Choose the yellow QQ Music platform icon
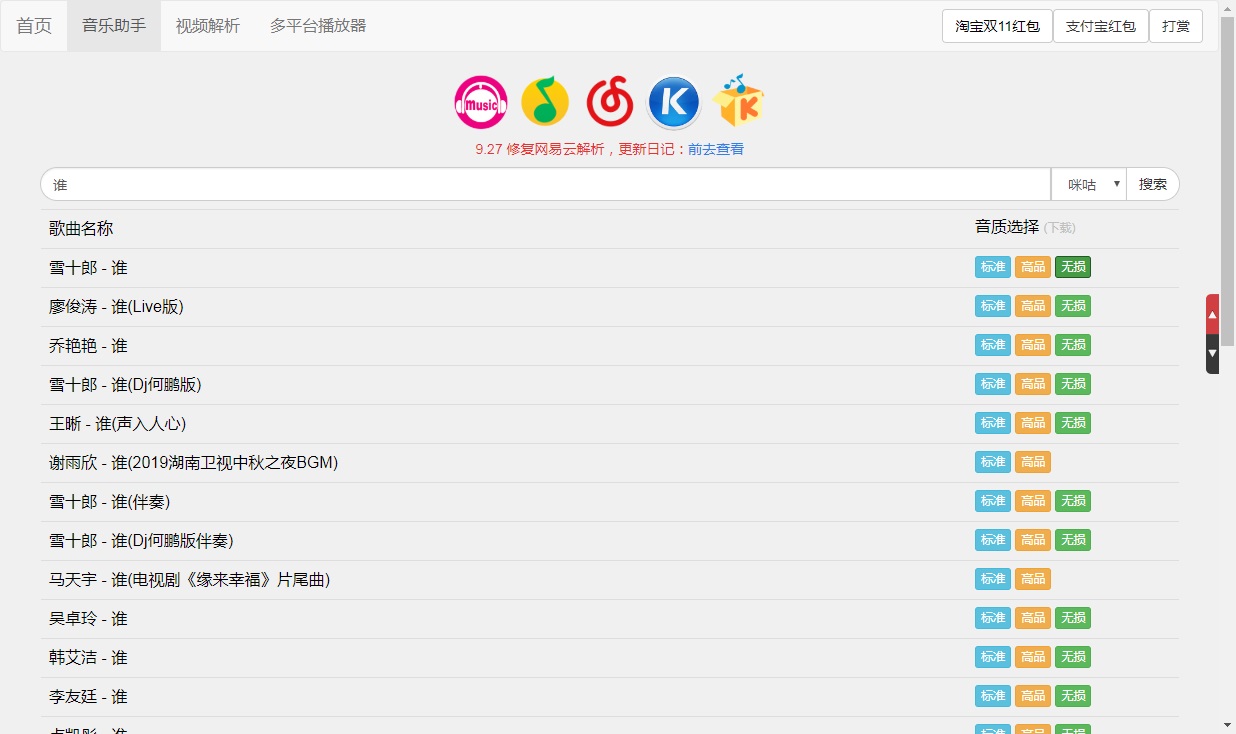The height and width of the screenshot is (734, 1236). tap(544, 102)
